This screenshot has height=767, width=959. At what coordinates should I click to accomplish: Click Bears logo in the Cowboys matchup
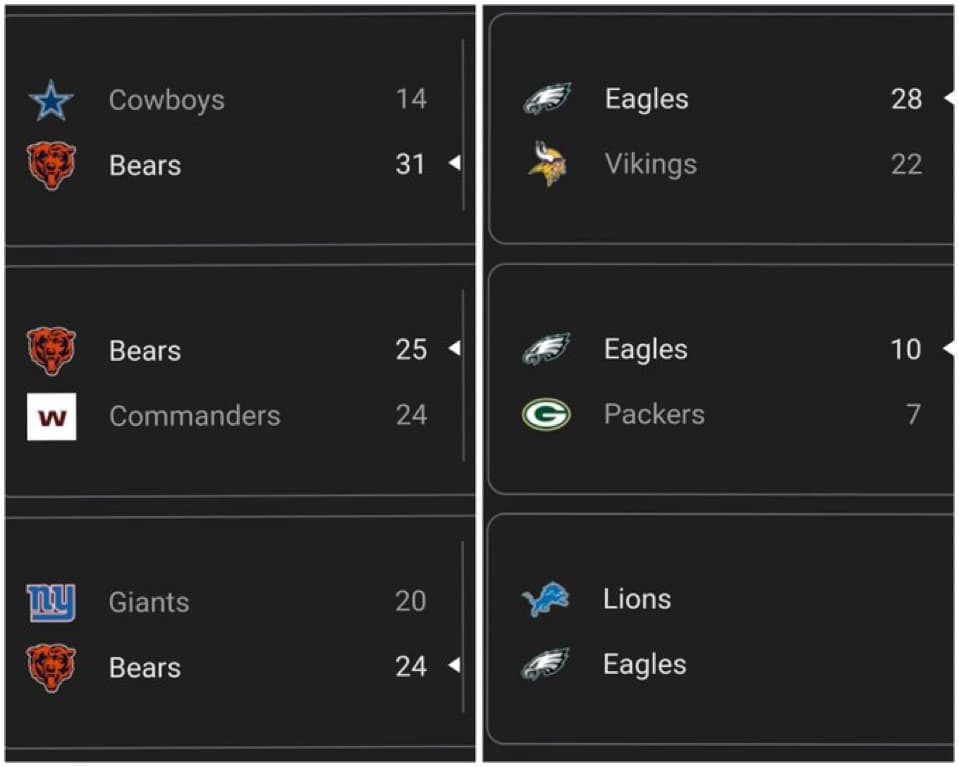51,165
